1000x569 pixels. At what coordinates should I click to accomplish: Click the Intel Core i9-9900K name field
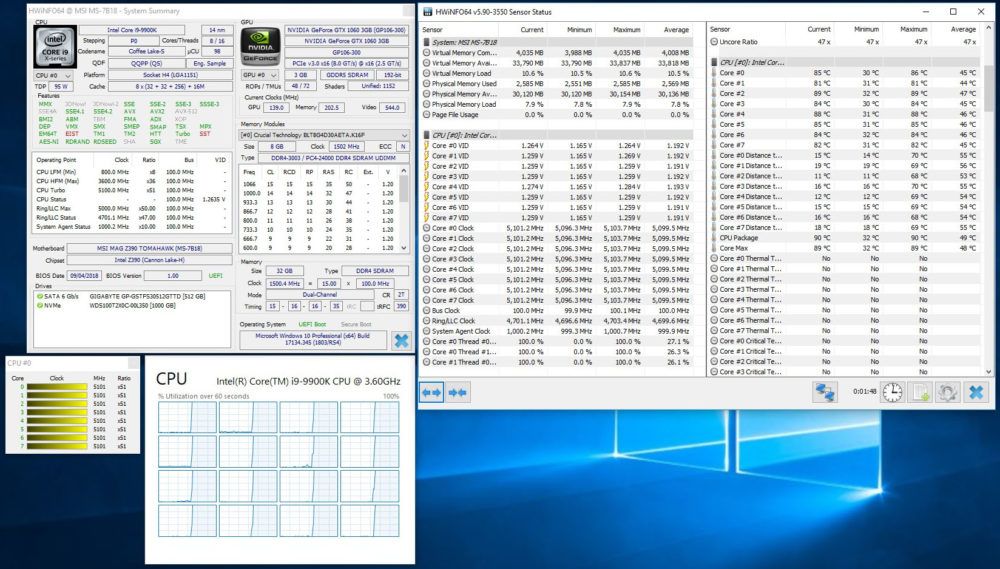tap(131, 30)
